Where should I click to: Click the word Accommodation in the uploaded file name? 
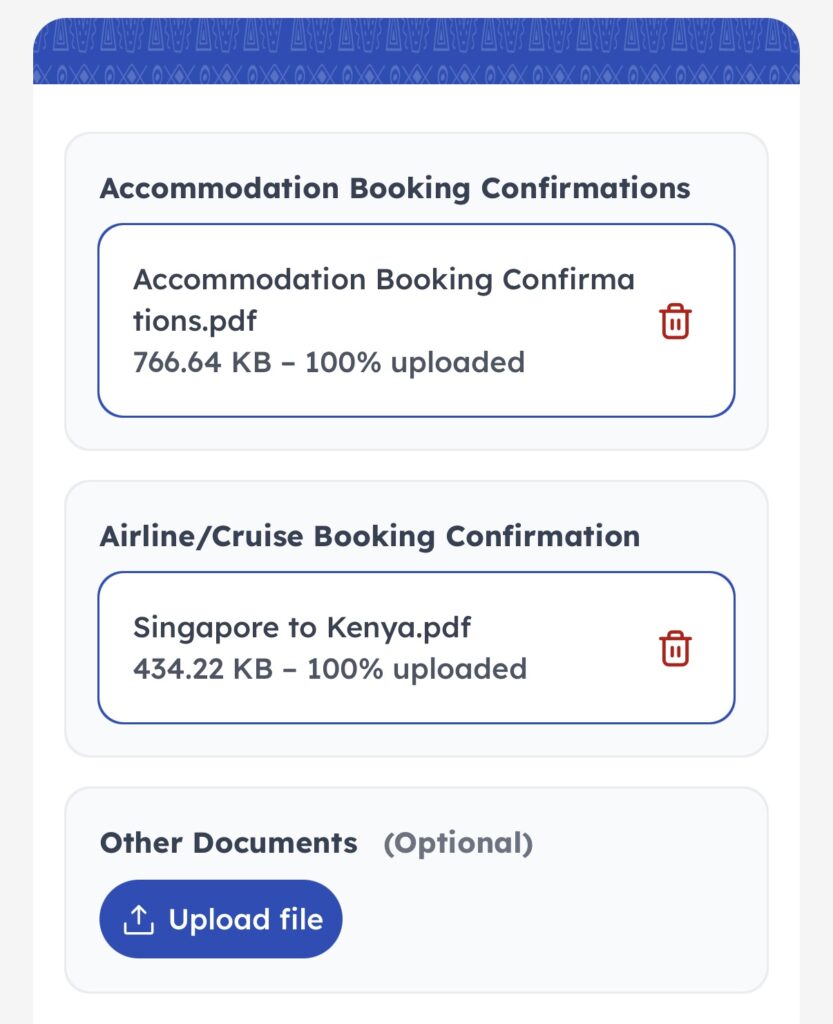[249, 279]
